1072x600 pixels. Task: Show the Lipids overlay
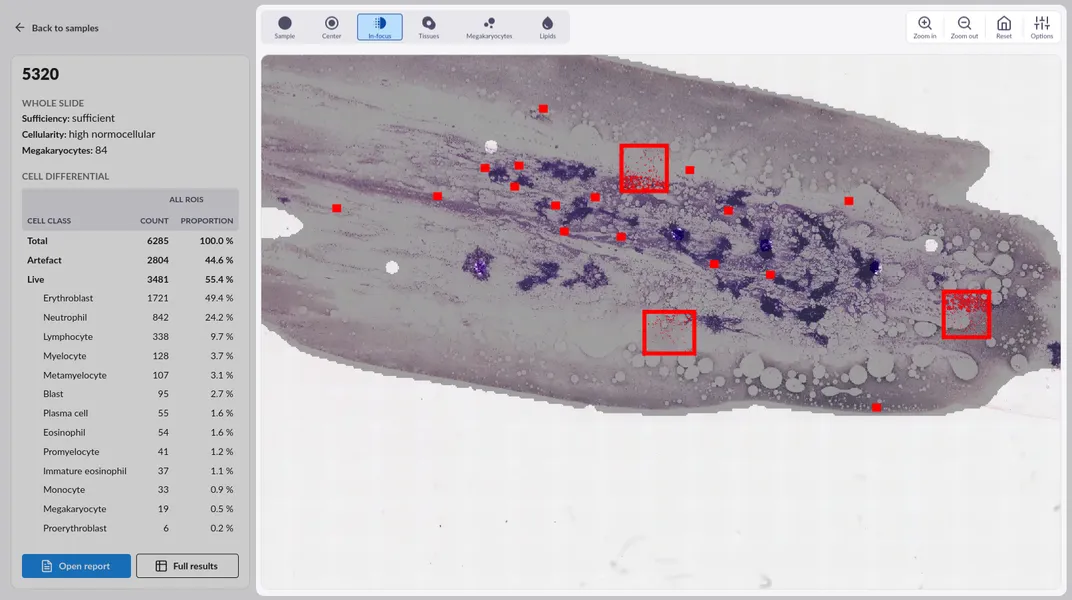[547, 27]
